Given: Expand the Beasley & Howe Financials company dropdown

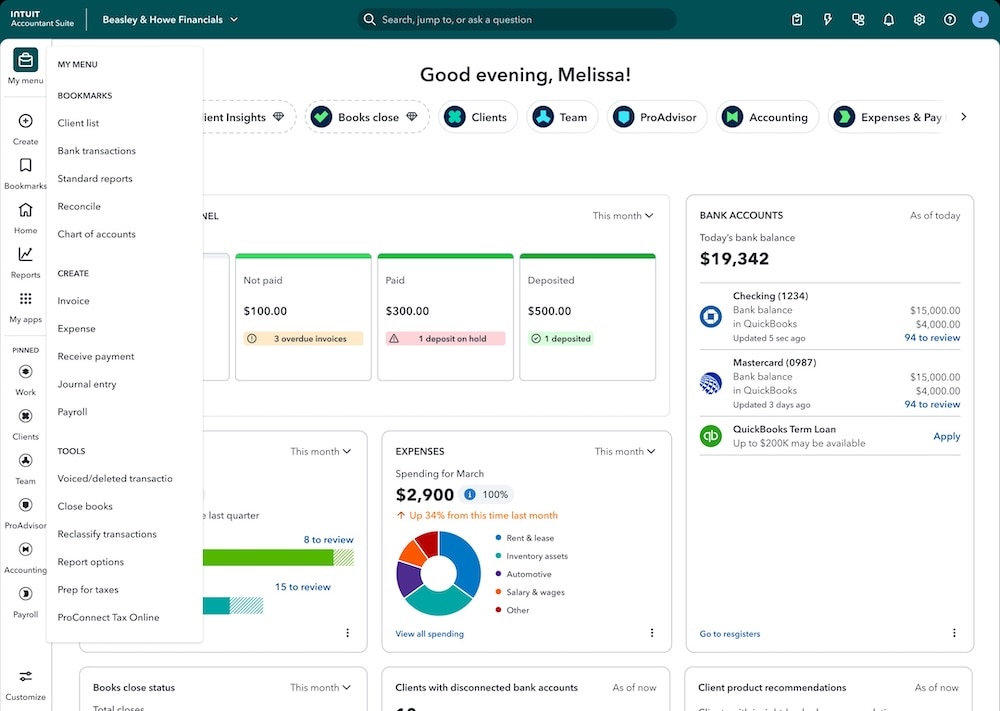Looking at the screenshot, I should [170, 19].
